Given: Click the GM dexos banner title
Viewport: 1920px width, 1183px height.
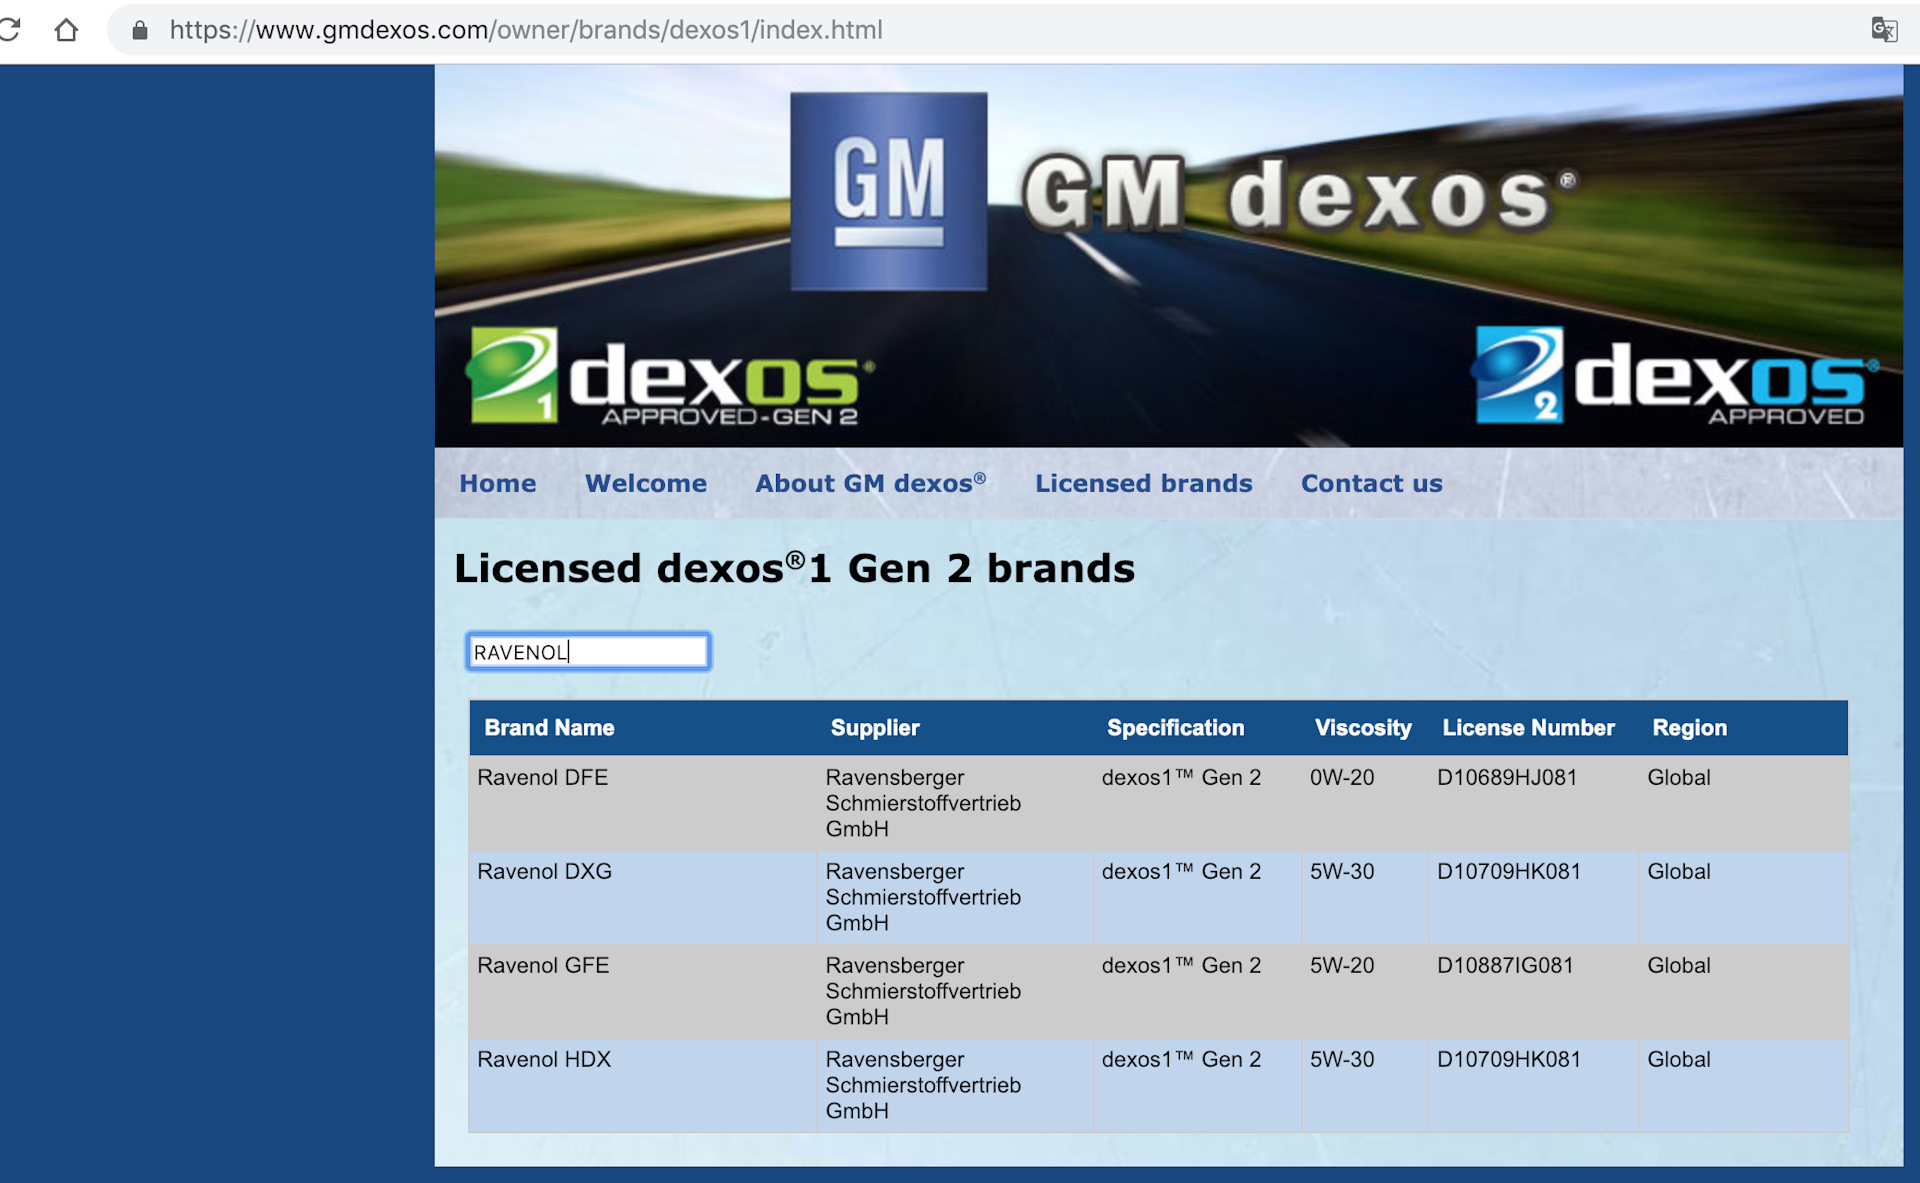Looking at the screenshot, I should pyautogui.click(x=1298, y=195).
